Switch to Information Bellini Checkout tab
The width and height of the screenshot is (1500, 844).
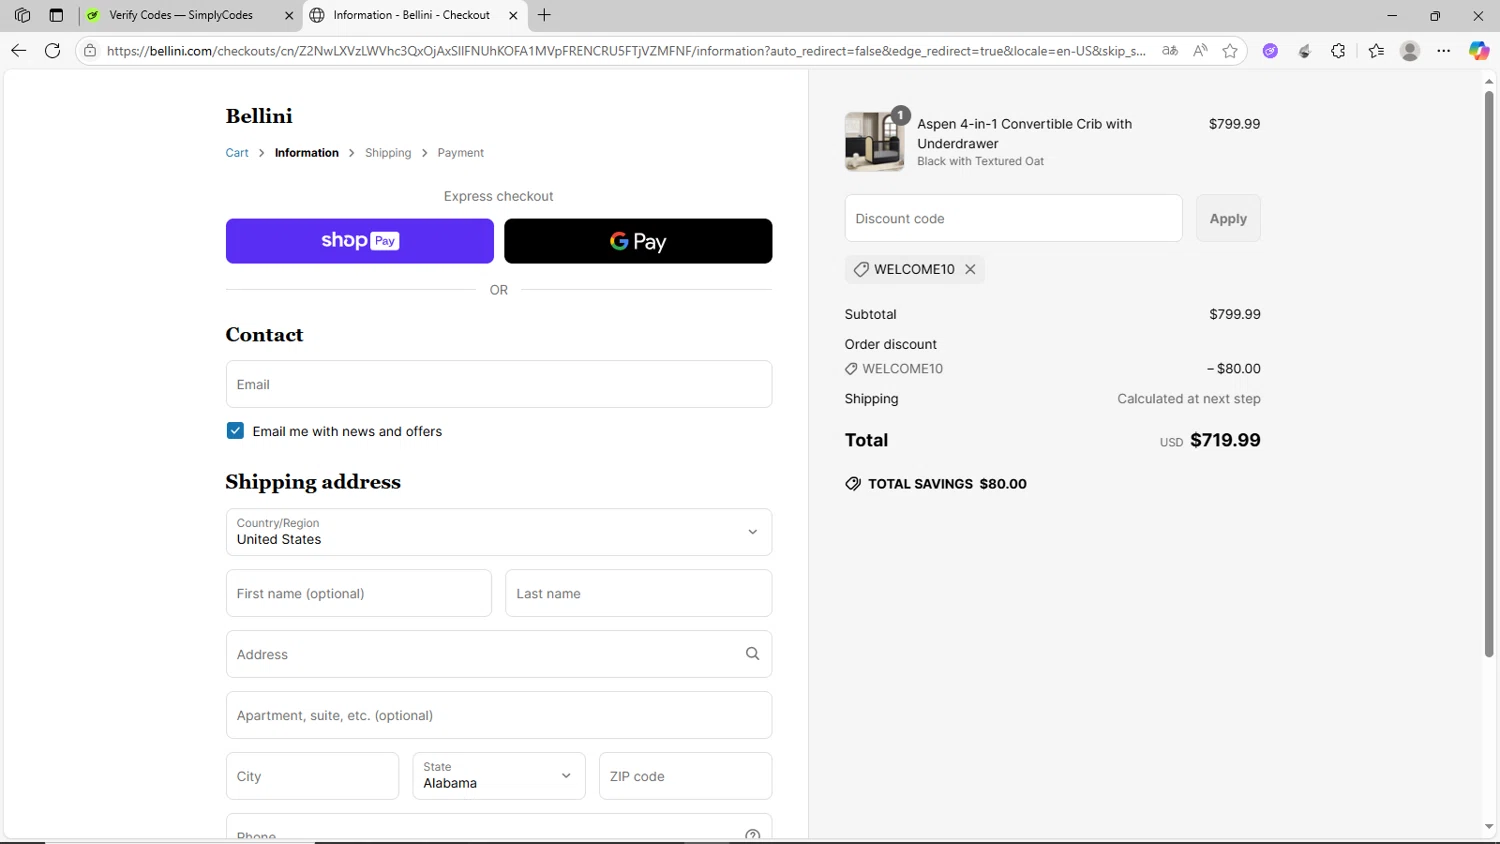pos(414,15)
